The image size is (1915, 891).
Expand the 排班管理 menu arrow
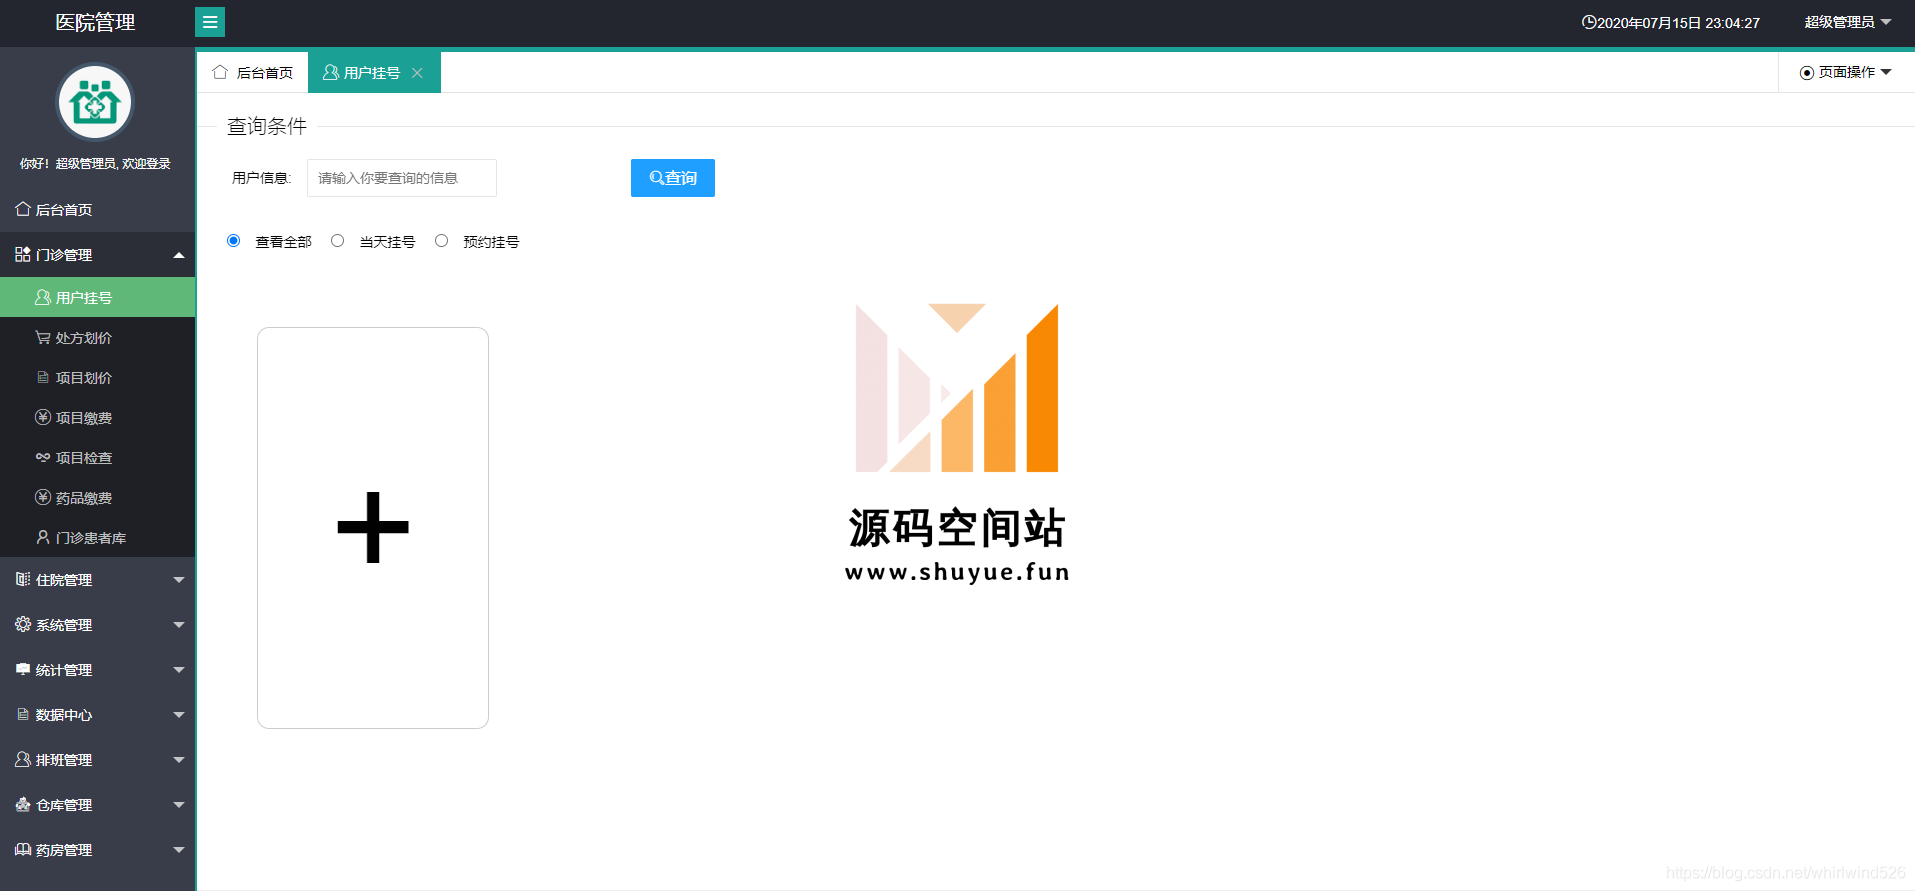point(179,760)
